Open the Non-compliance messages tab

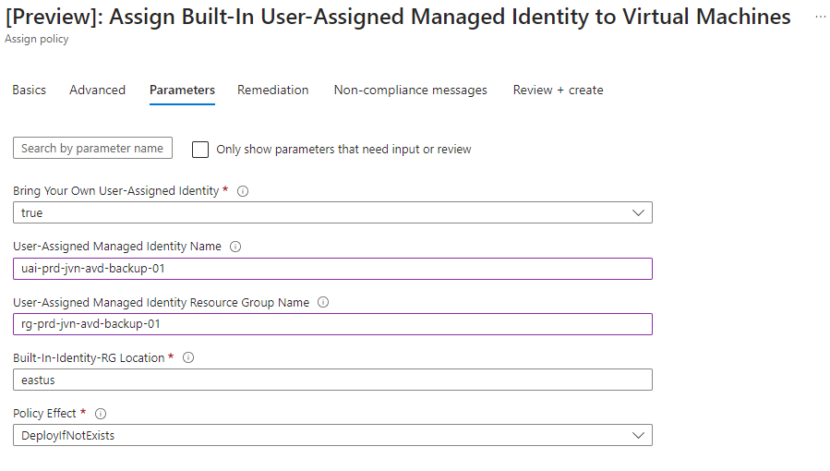click(410, 90)
